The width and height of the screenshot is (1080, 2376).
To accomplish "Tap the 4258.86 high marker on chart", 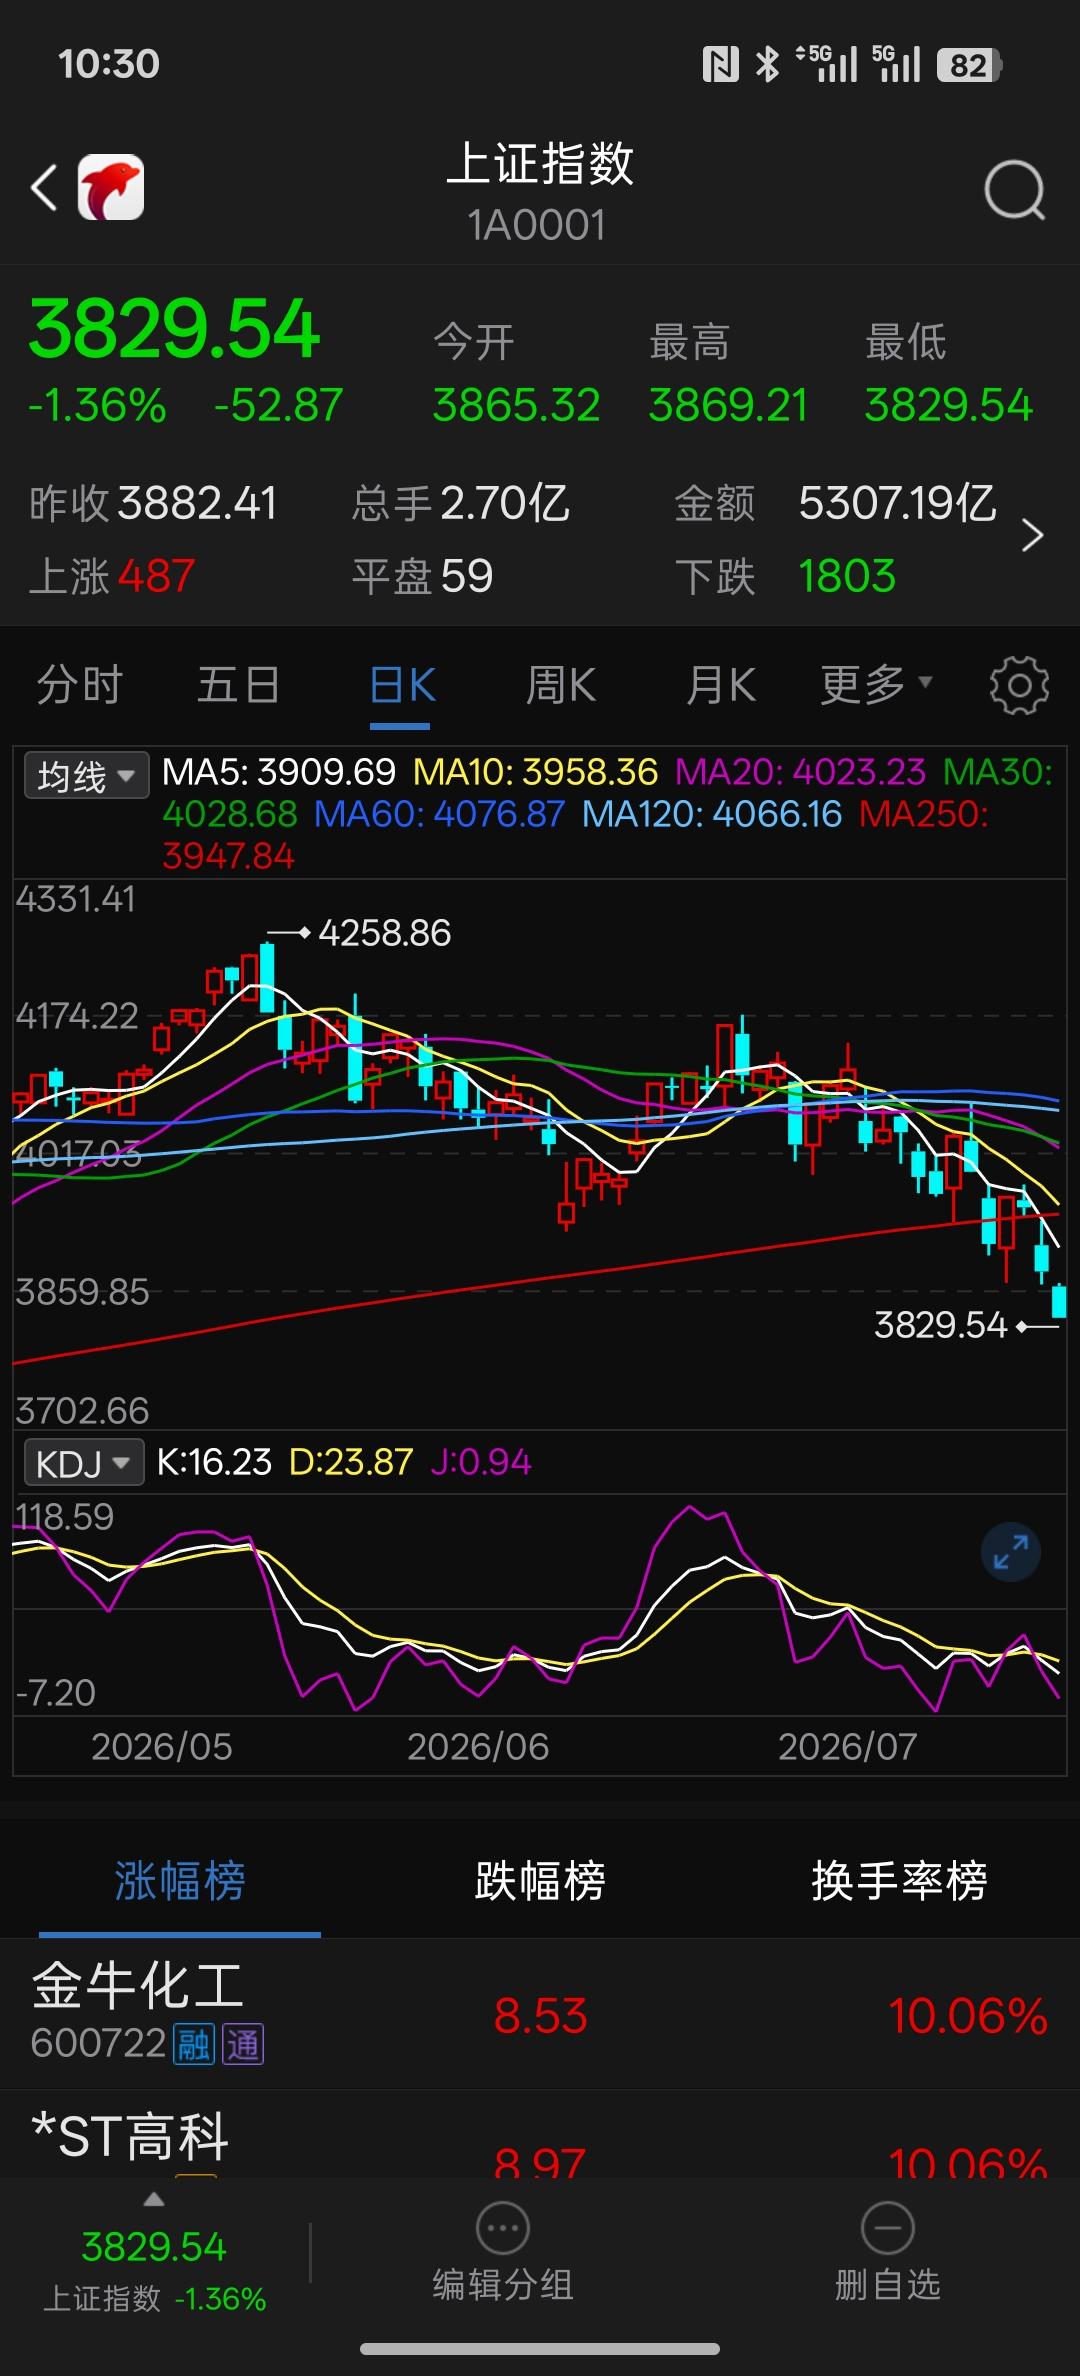I will coord(384,933).
